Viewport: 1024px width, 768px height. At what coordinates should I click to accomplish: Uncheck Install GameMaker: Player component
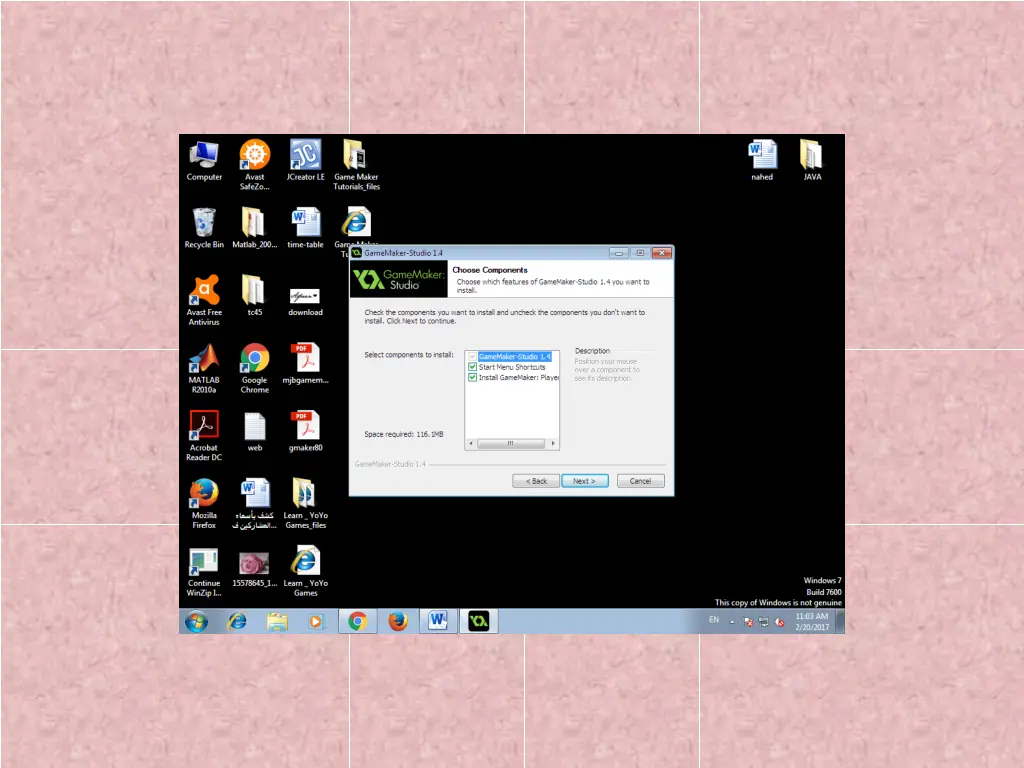tap(473, 378)
